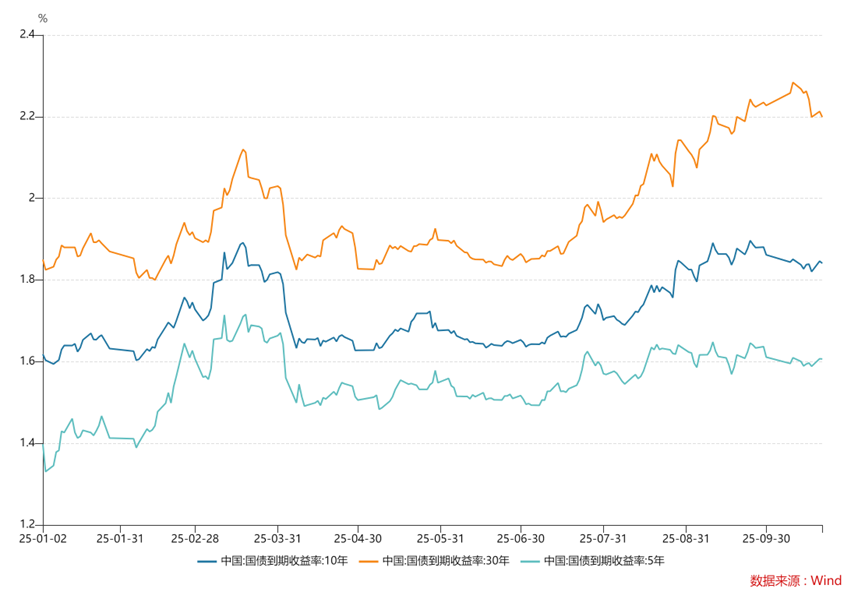This screenshot has width=865, height=599.
Task: Select the 25-02-28 x-axis date label
Action: [x=195, y=536]
